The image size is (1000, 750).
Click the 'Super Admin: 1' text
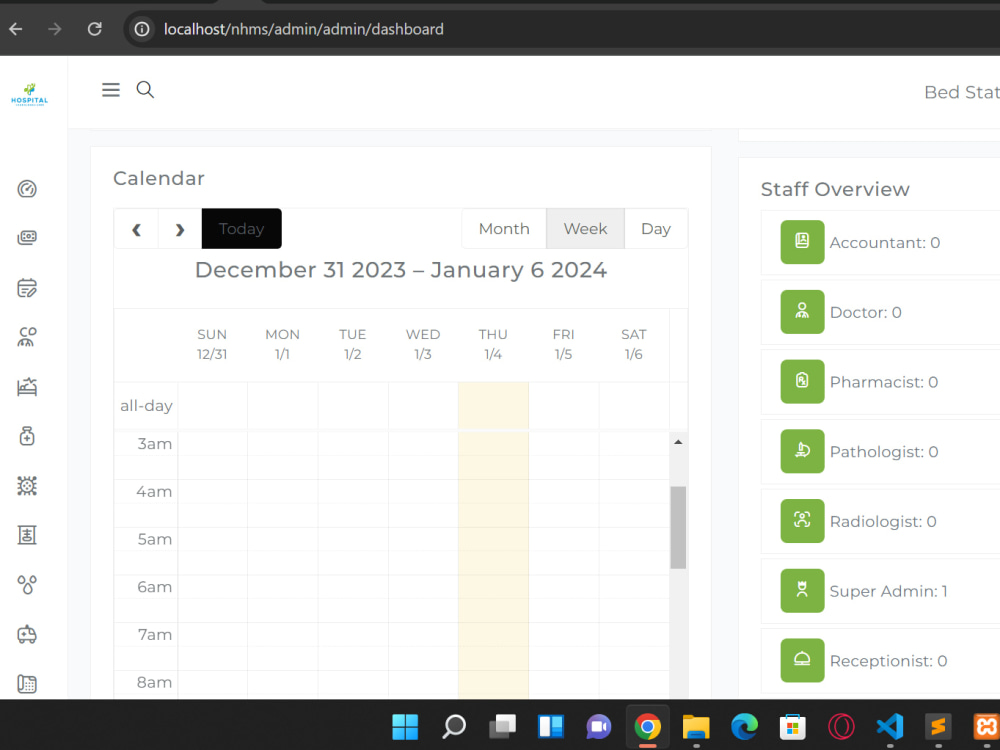coord(888,591)
